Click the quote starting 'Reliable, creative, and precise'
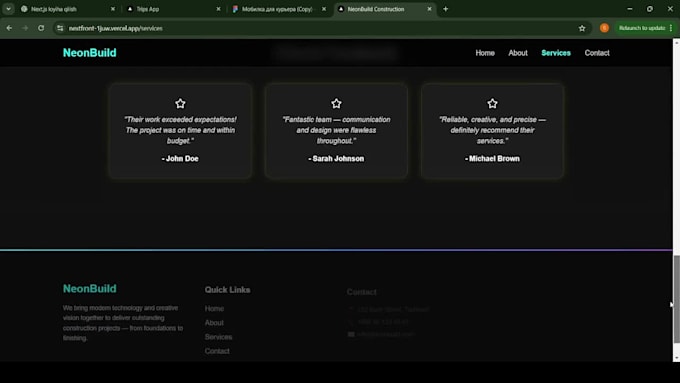680x383 pixels. point(492,130)
